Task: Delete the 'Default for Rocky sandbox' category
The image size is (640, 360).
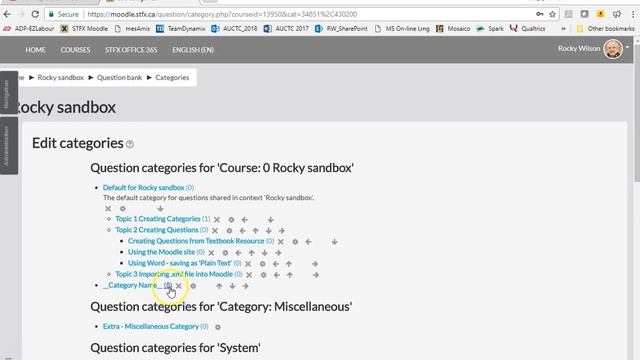Action: click(108, 209)
